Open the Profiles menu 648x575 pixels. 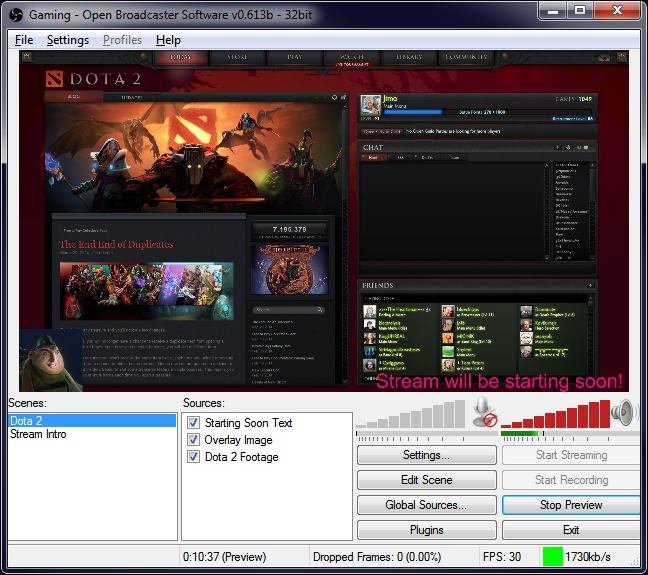coord(122,40)
